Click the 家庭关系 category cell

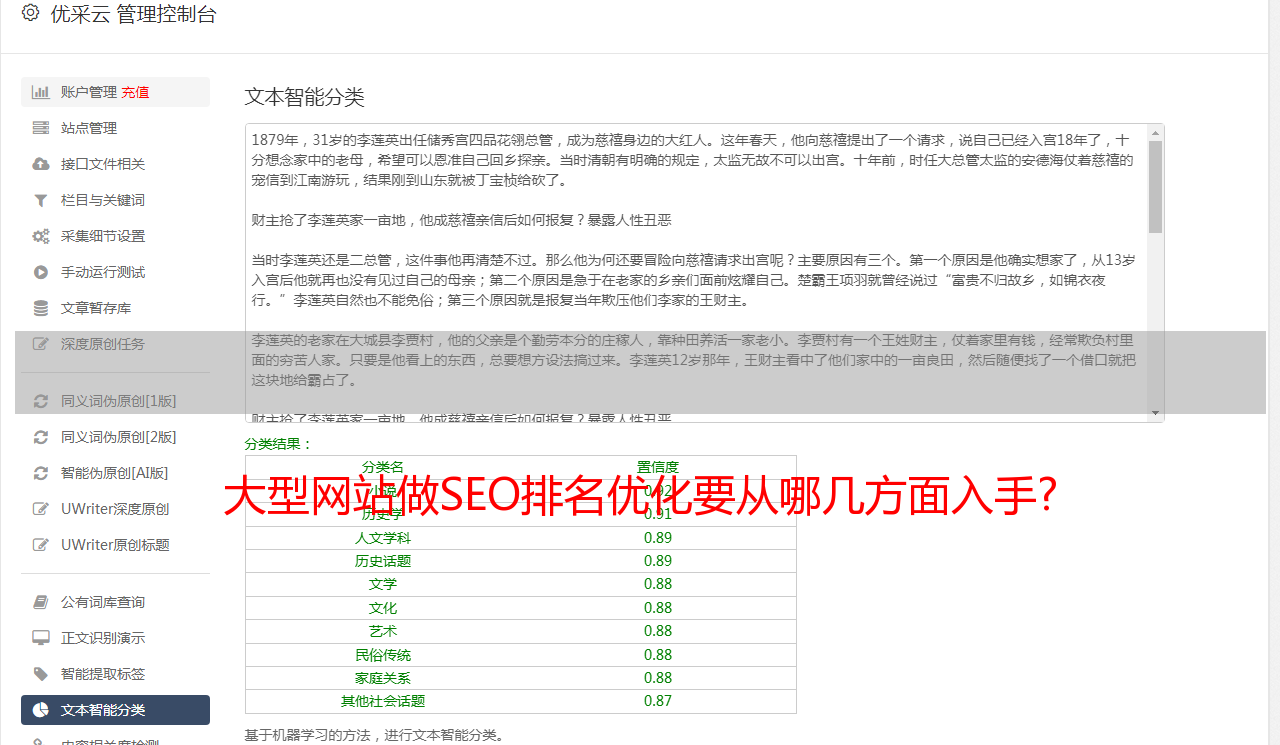click(383, 678)
